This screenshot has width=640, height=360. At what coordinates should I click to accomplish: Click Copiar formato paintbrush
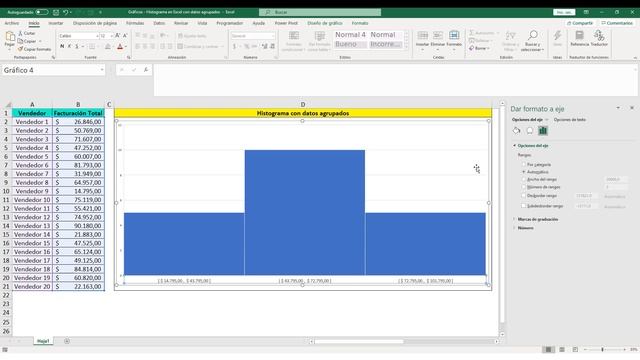20,49
